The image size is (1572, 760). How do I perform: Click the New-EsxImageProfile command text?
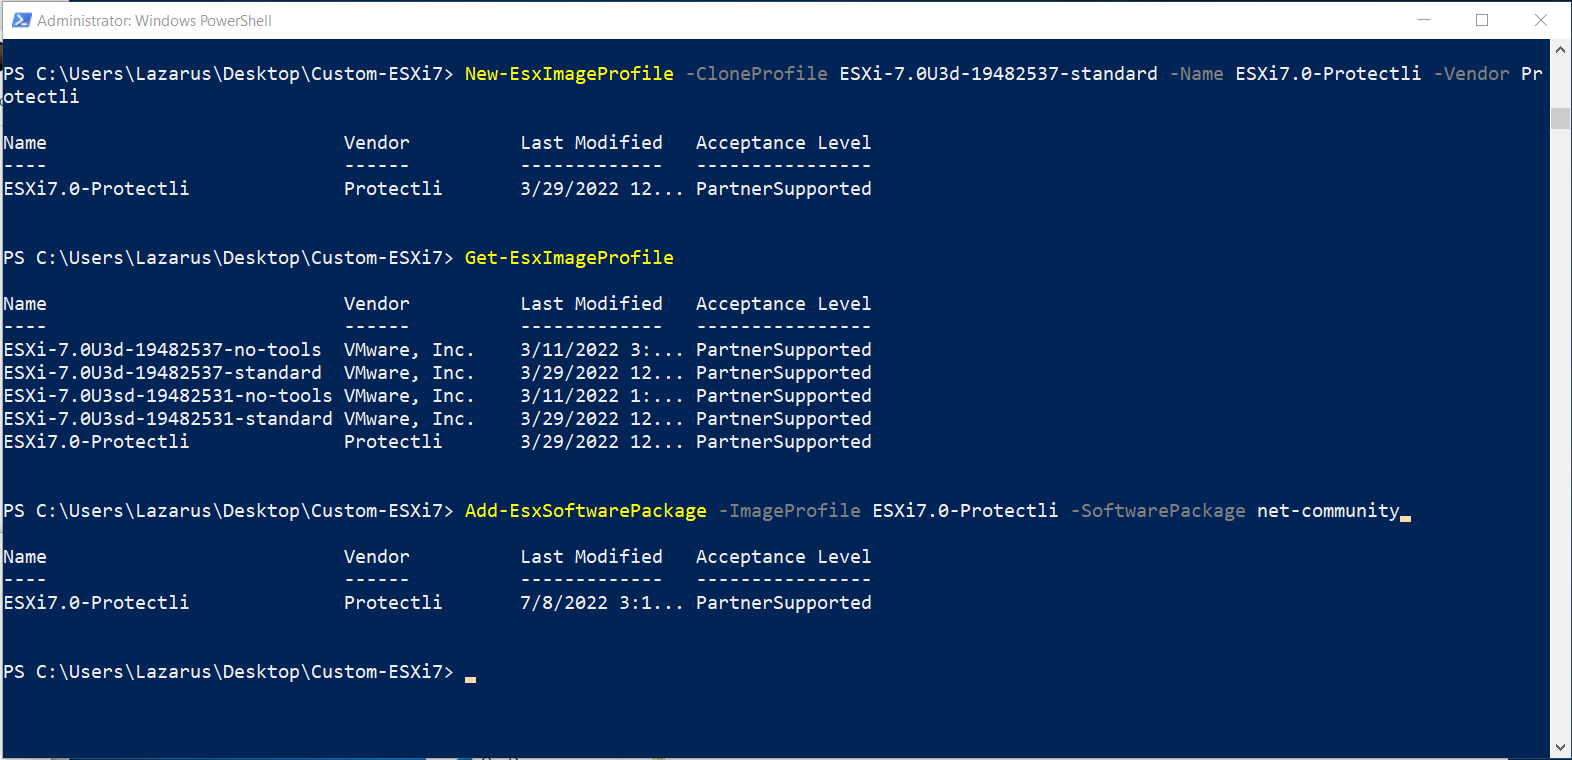coord(569,73)
